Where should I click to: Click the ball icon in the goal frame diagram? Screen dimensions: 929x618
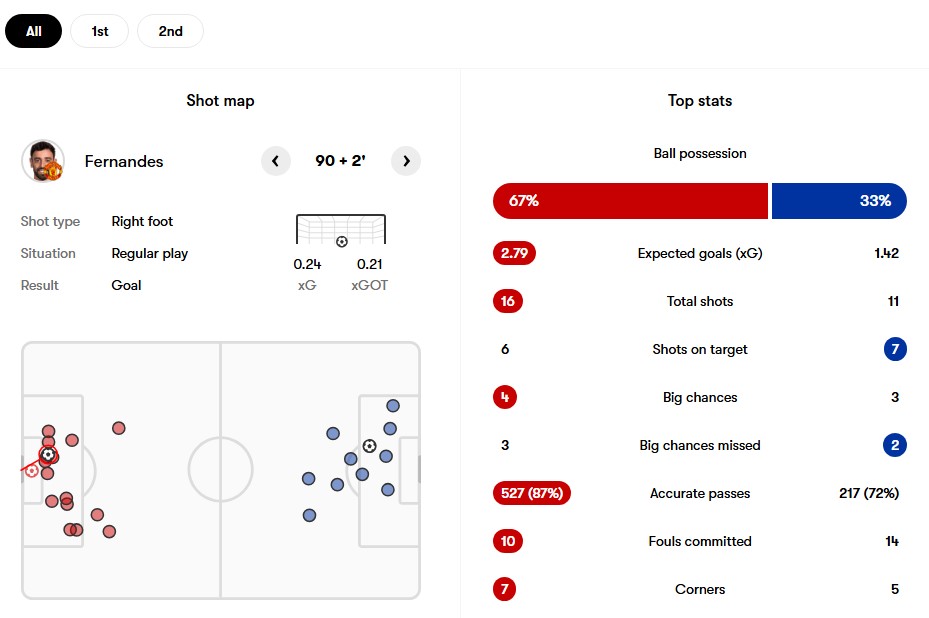pyautogui.click(x=342, y=242)
